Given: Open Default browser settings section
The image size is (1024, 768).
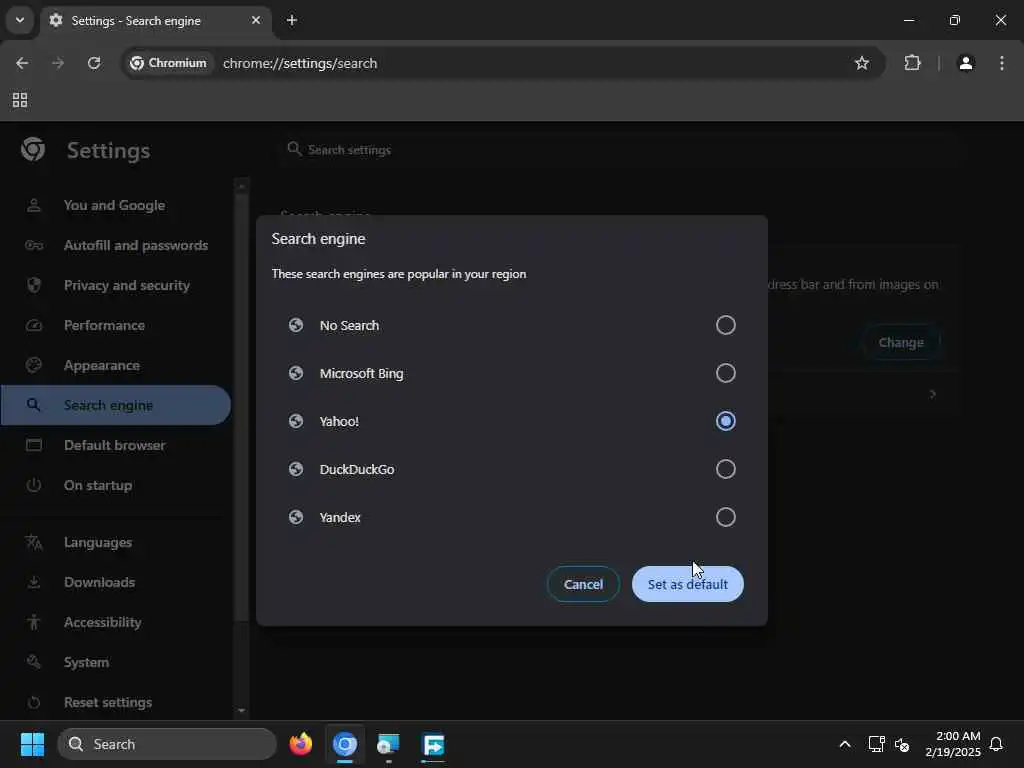Looking at the screenshot, I should click(x=114, y=445).
